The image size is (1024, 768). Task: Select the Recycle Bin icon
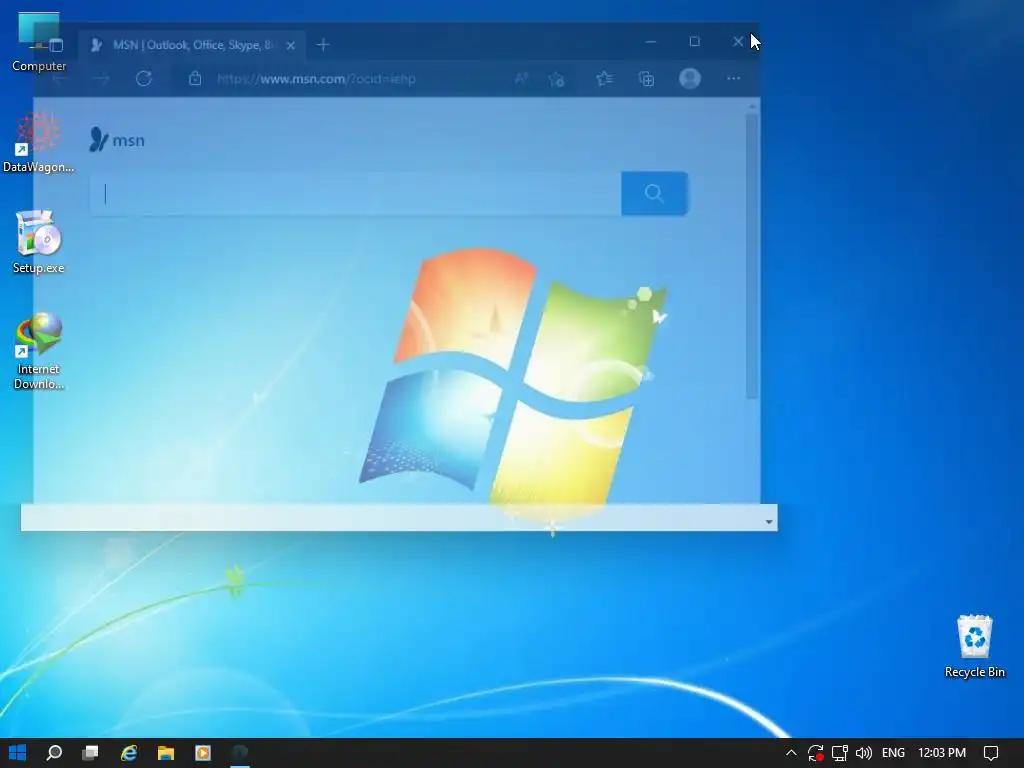click(974, 646)
